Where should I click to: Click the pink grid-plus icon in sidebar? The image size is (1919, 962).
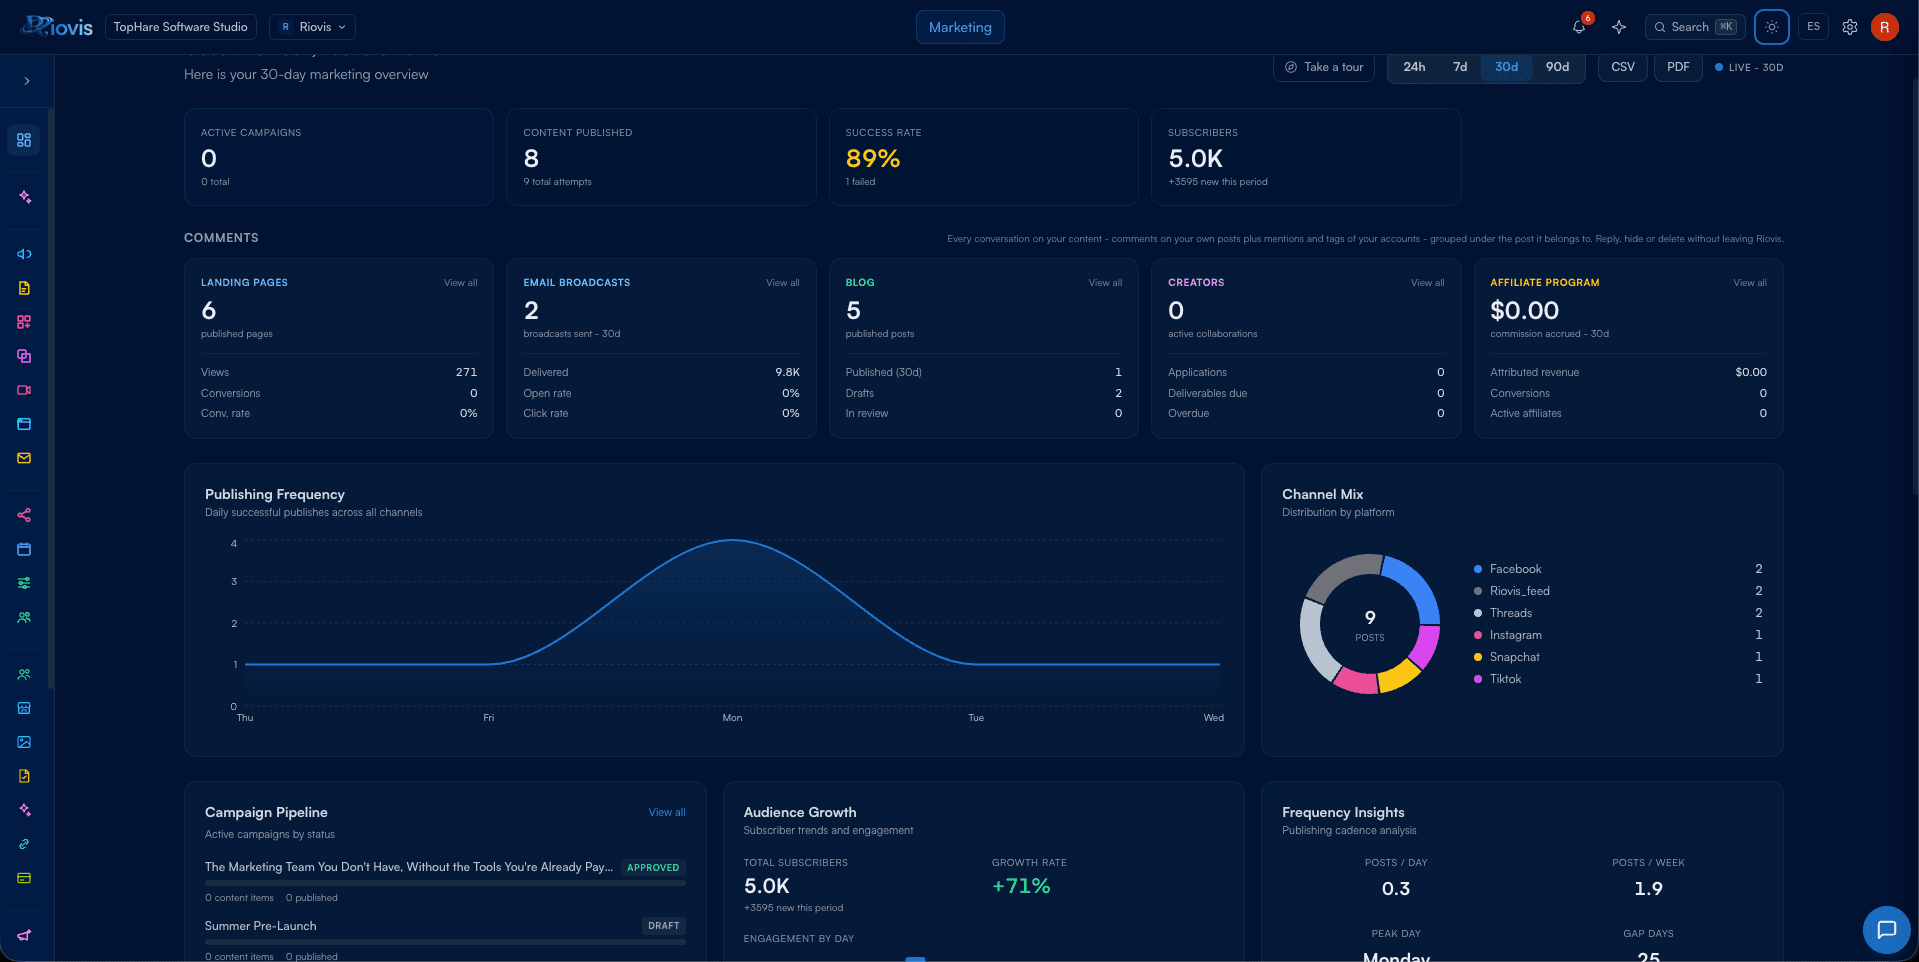click(x=24, y=322)
